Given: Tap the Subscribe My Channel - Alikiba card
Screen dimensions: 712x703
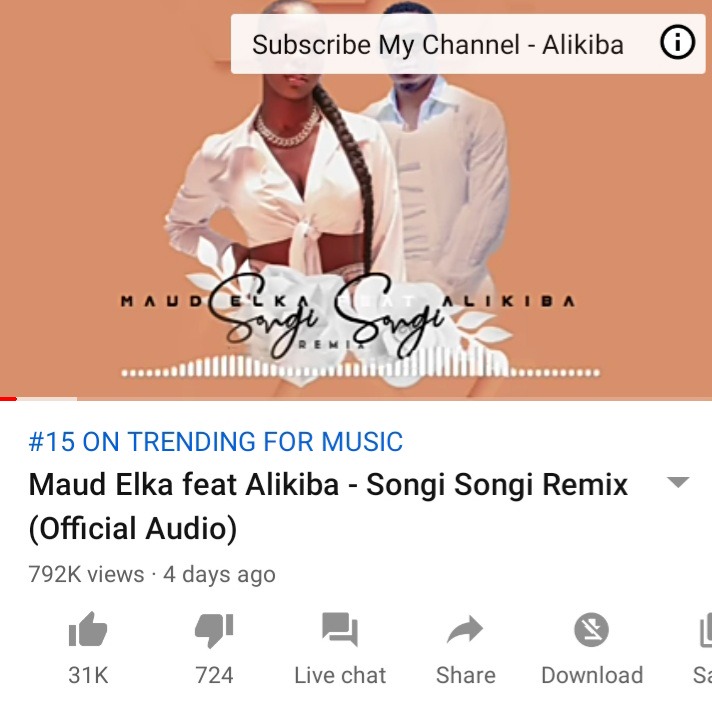Looking at the screenshot, I should (468, 44).
